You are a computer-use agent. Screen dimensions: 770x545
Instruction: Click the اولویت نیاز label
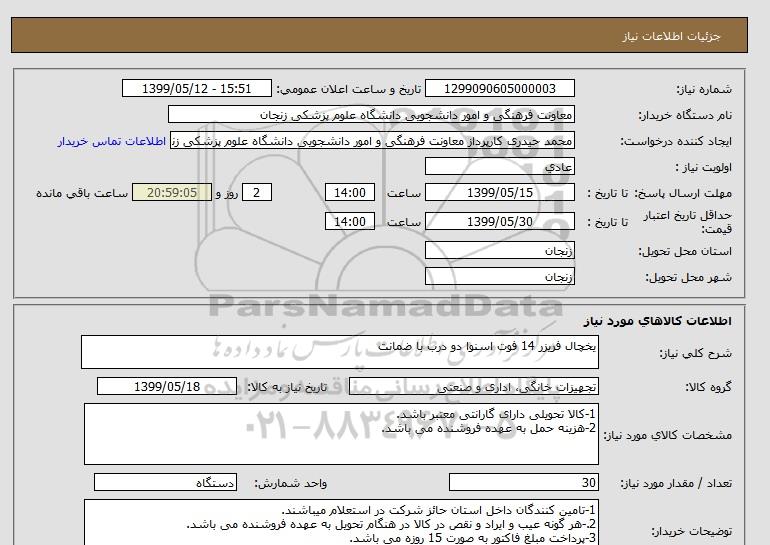(x=704, y=167)
